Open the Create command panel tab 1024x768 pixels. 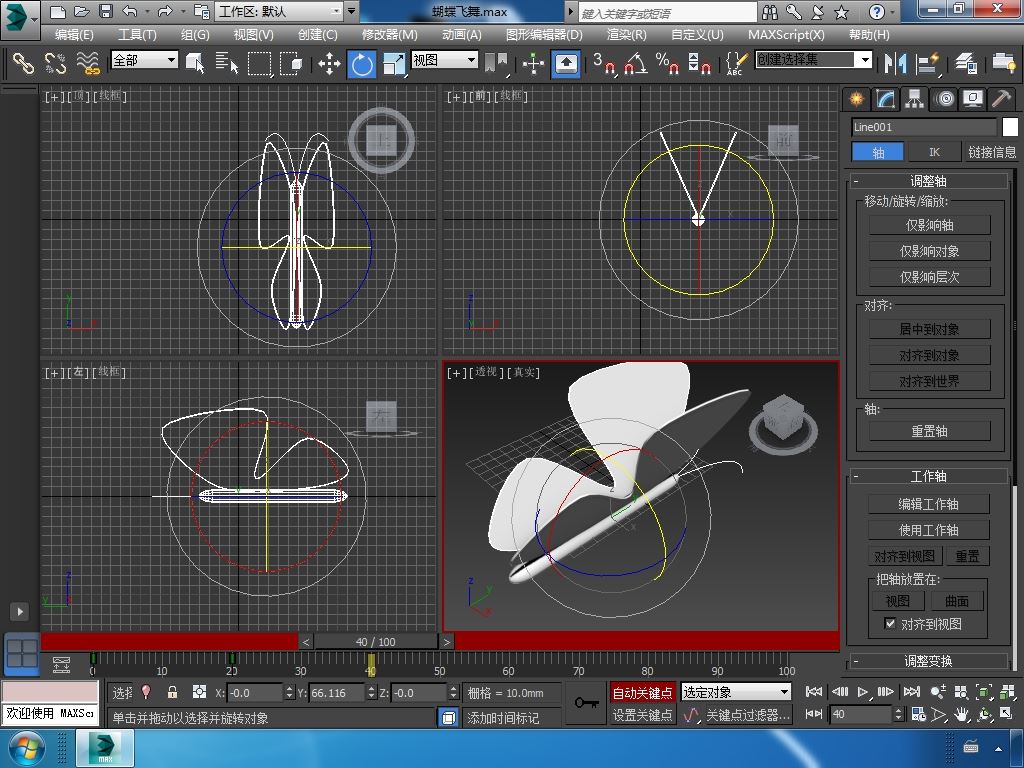point(856,98)
